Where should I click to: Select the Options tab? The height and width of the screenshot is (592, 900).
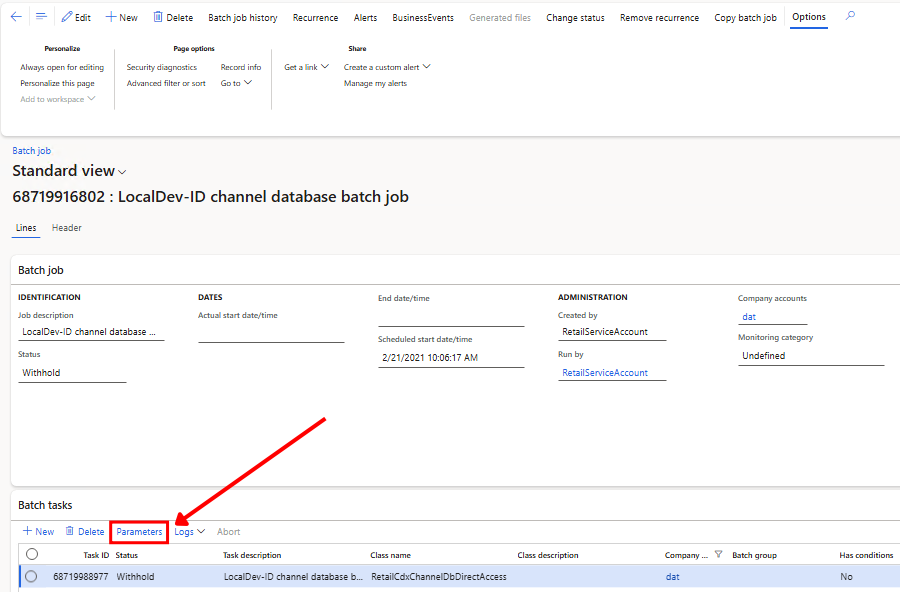809,17
